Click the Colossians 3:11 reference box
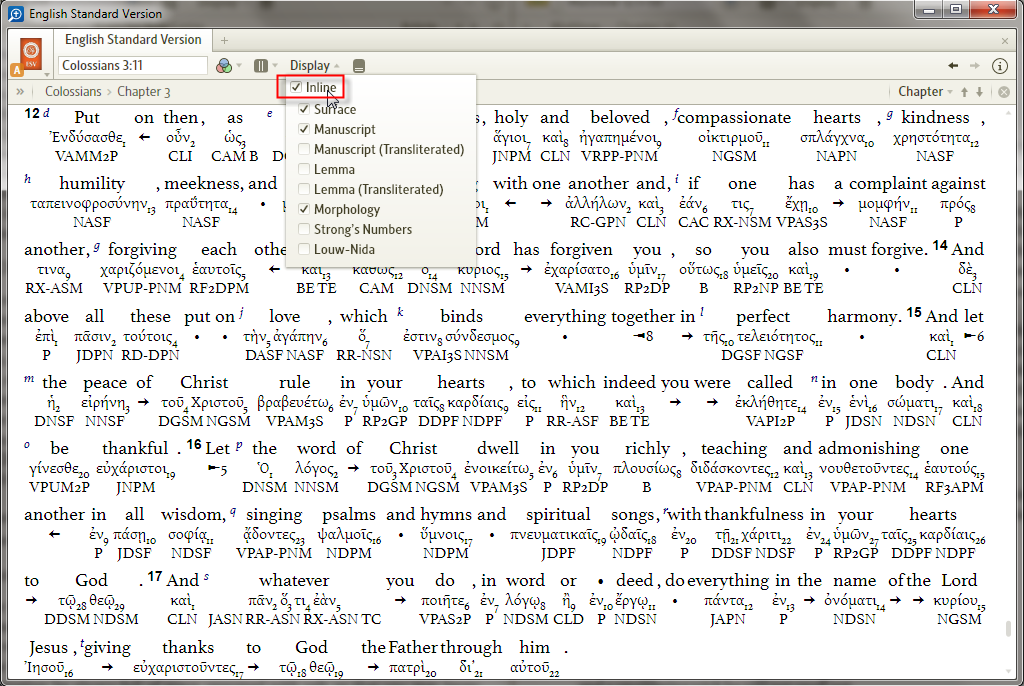Viewport: 1024px width, 686px height. tap(133, 65)
